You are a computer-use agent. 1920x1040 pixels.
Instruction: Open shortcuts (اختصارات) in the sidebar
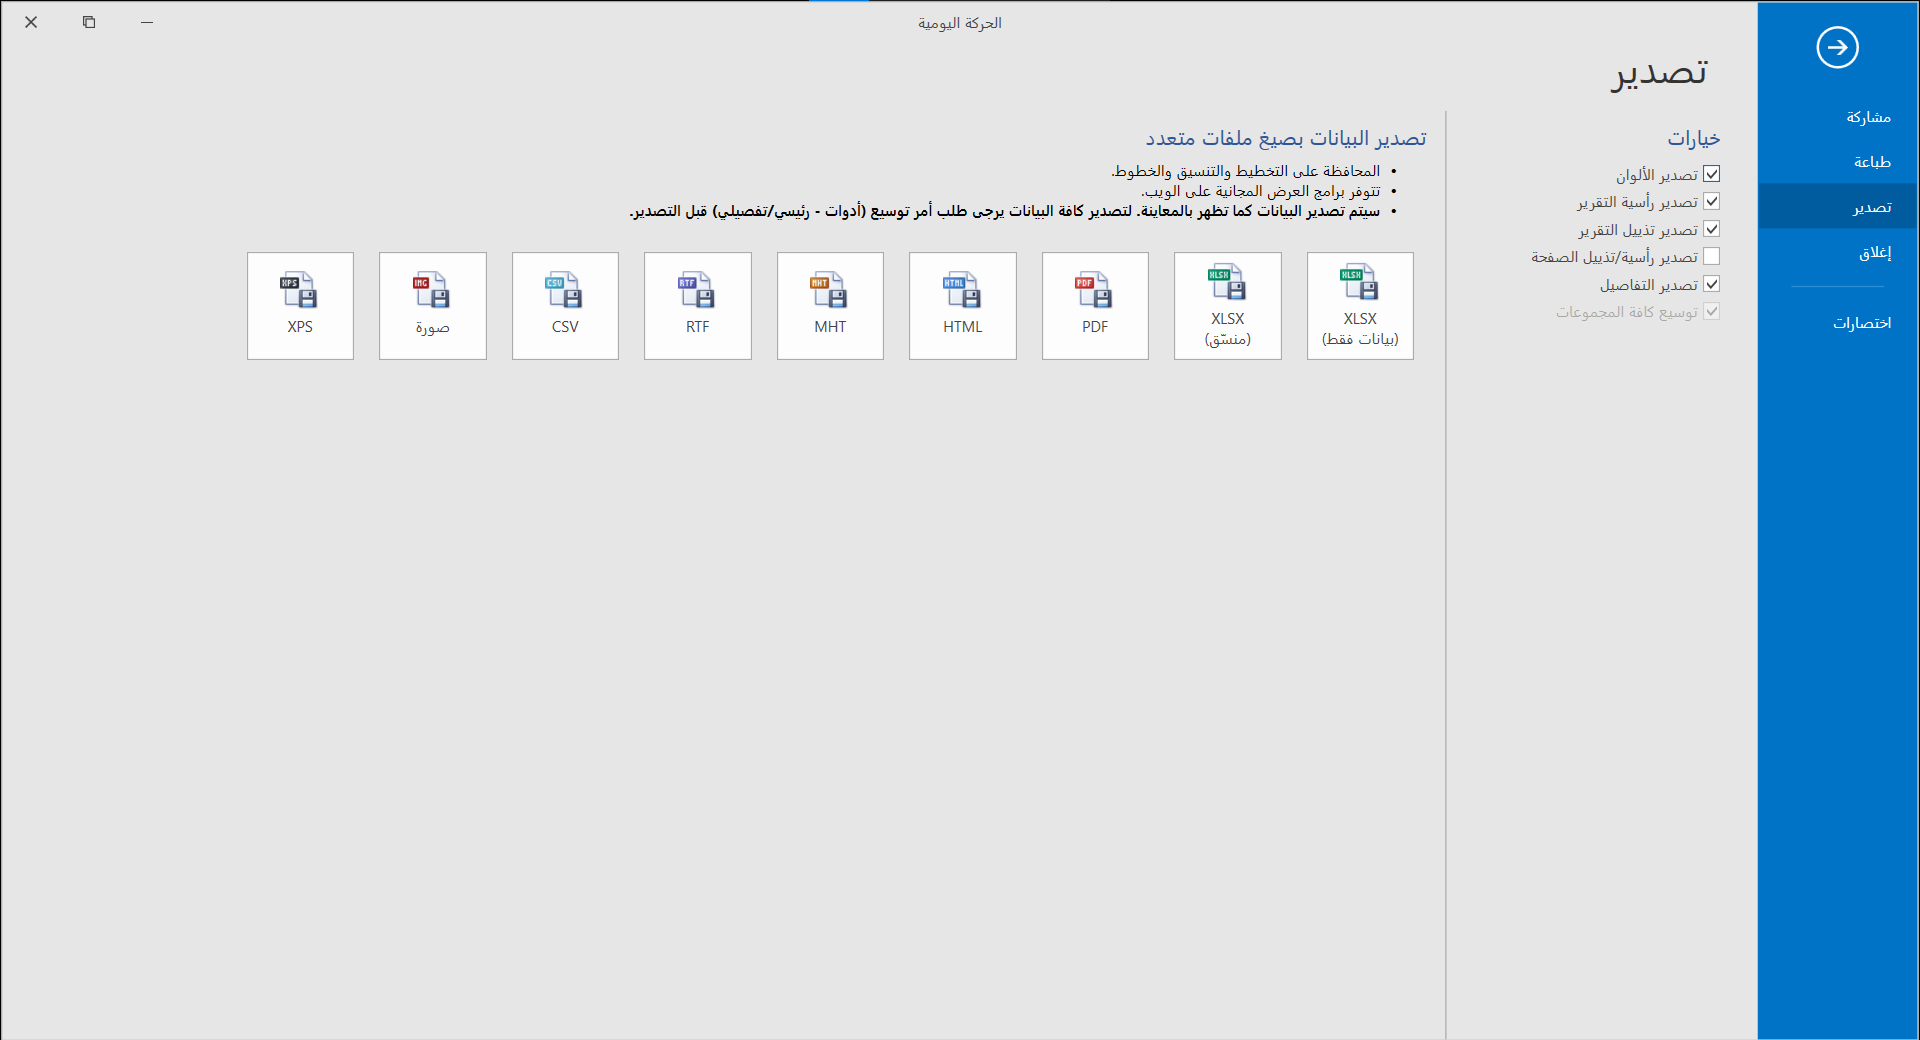1861,323
